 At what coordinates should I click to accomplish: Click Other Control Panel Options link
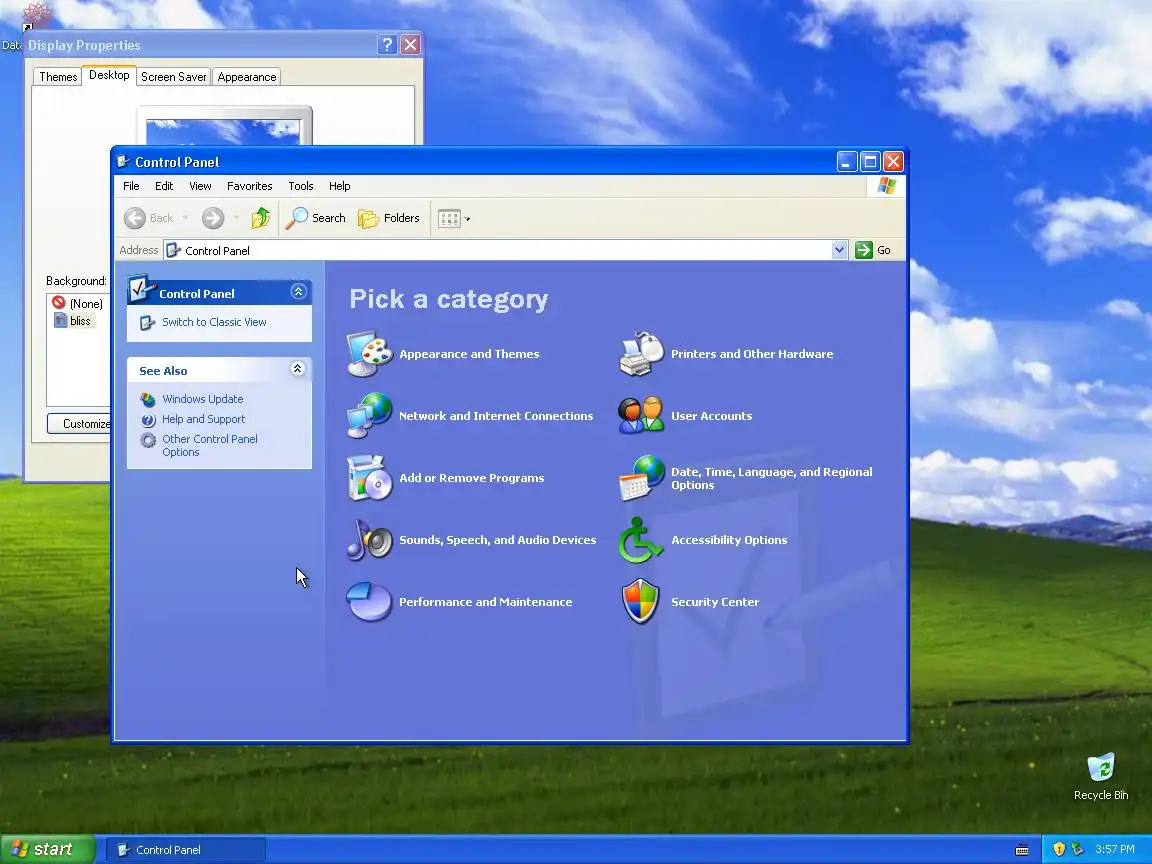pos(209,445)
